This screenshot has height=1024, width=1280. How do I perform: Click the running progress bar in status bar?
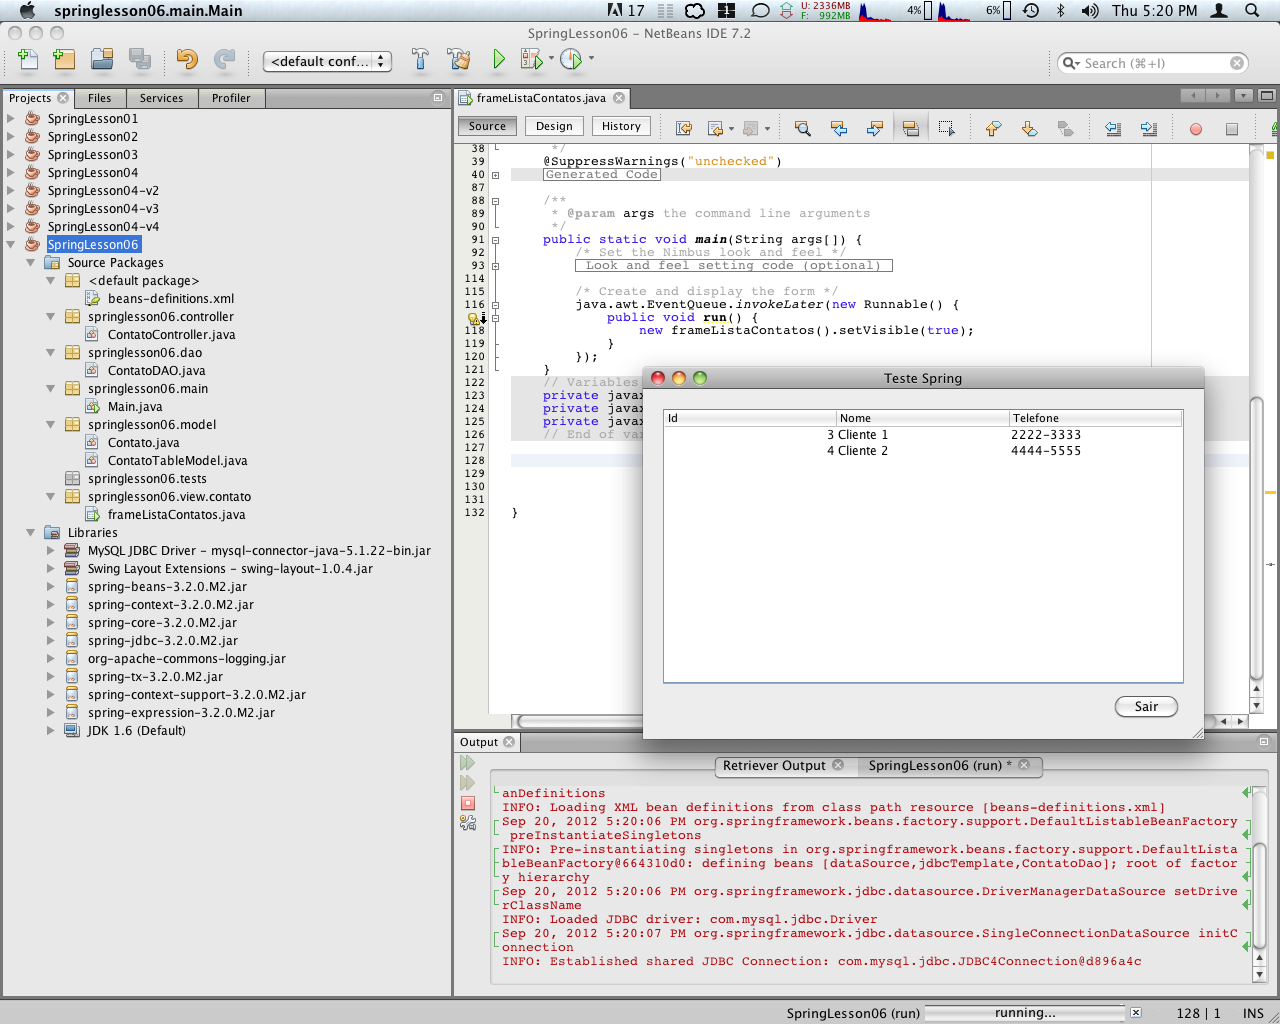(1025, 1013)
